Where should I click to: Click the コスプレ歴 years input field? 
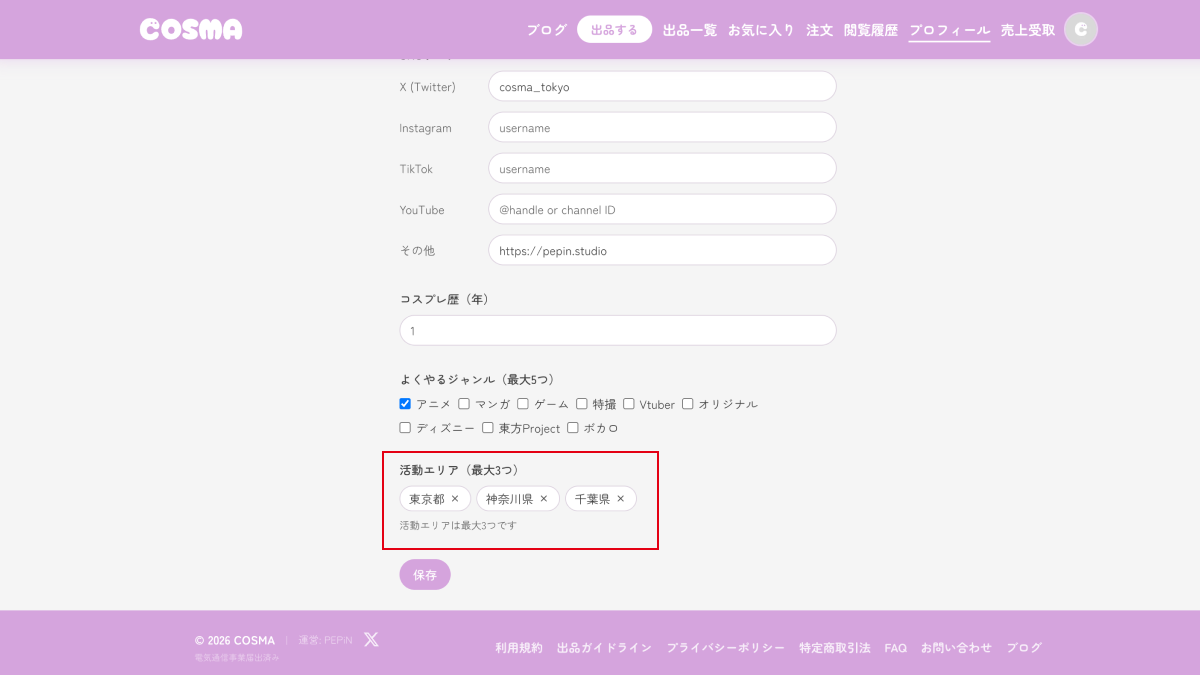coord(617,330)
